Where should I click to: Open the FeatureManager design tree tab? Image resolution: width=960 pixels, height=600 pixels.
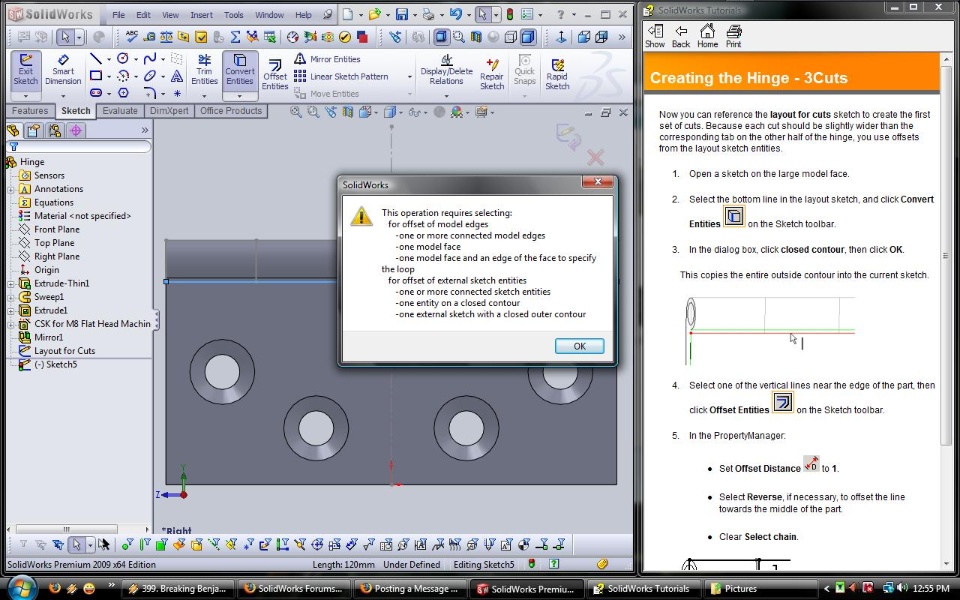pyautogui.click(x=13, y=130)
